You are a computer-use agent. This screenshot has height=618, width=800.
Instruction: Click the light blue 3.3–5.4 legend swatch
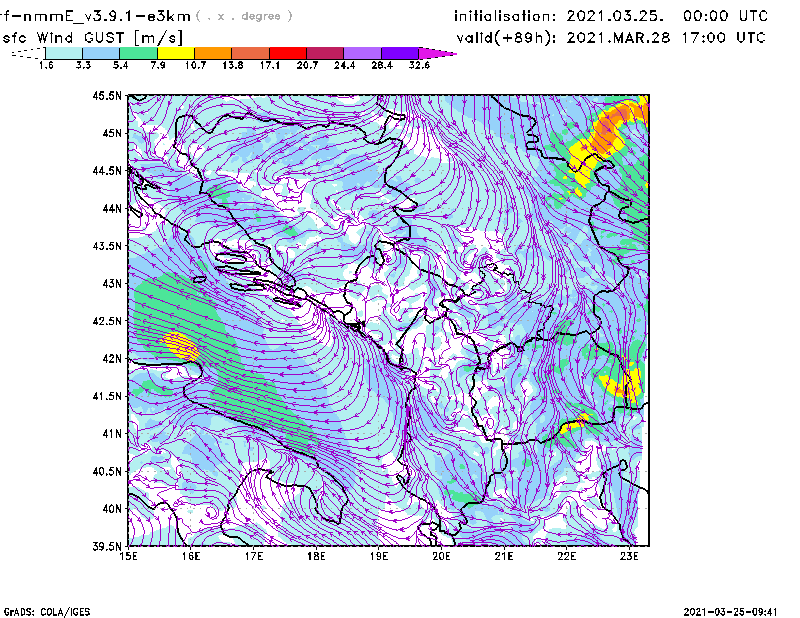[x=101, y=53]
